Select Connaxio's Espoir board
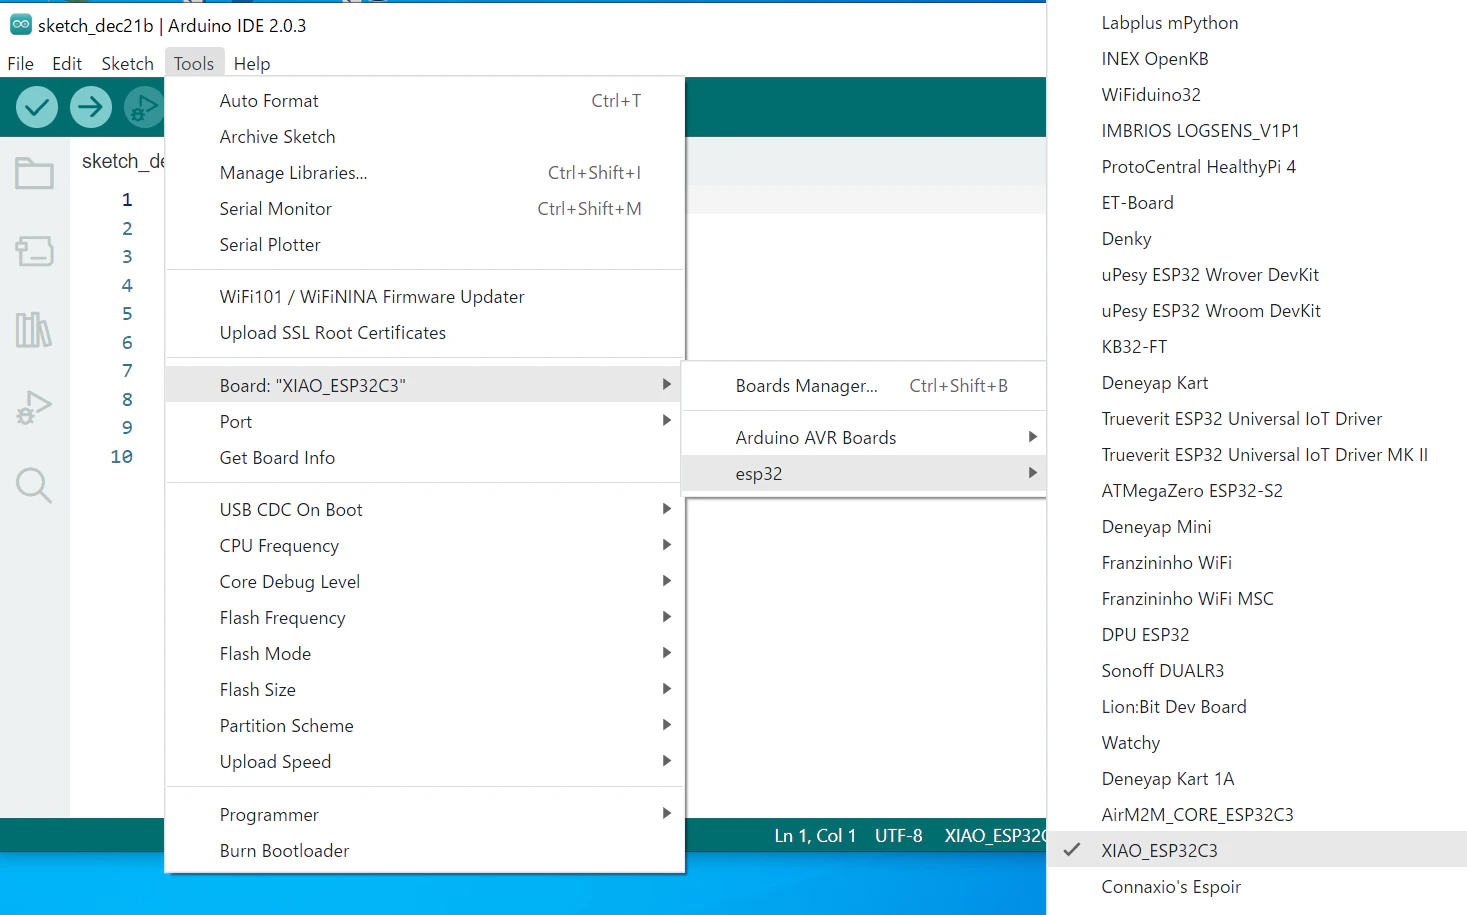The height and width of the screenshot is (915, 1467). 1257,886
